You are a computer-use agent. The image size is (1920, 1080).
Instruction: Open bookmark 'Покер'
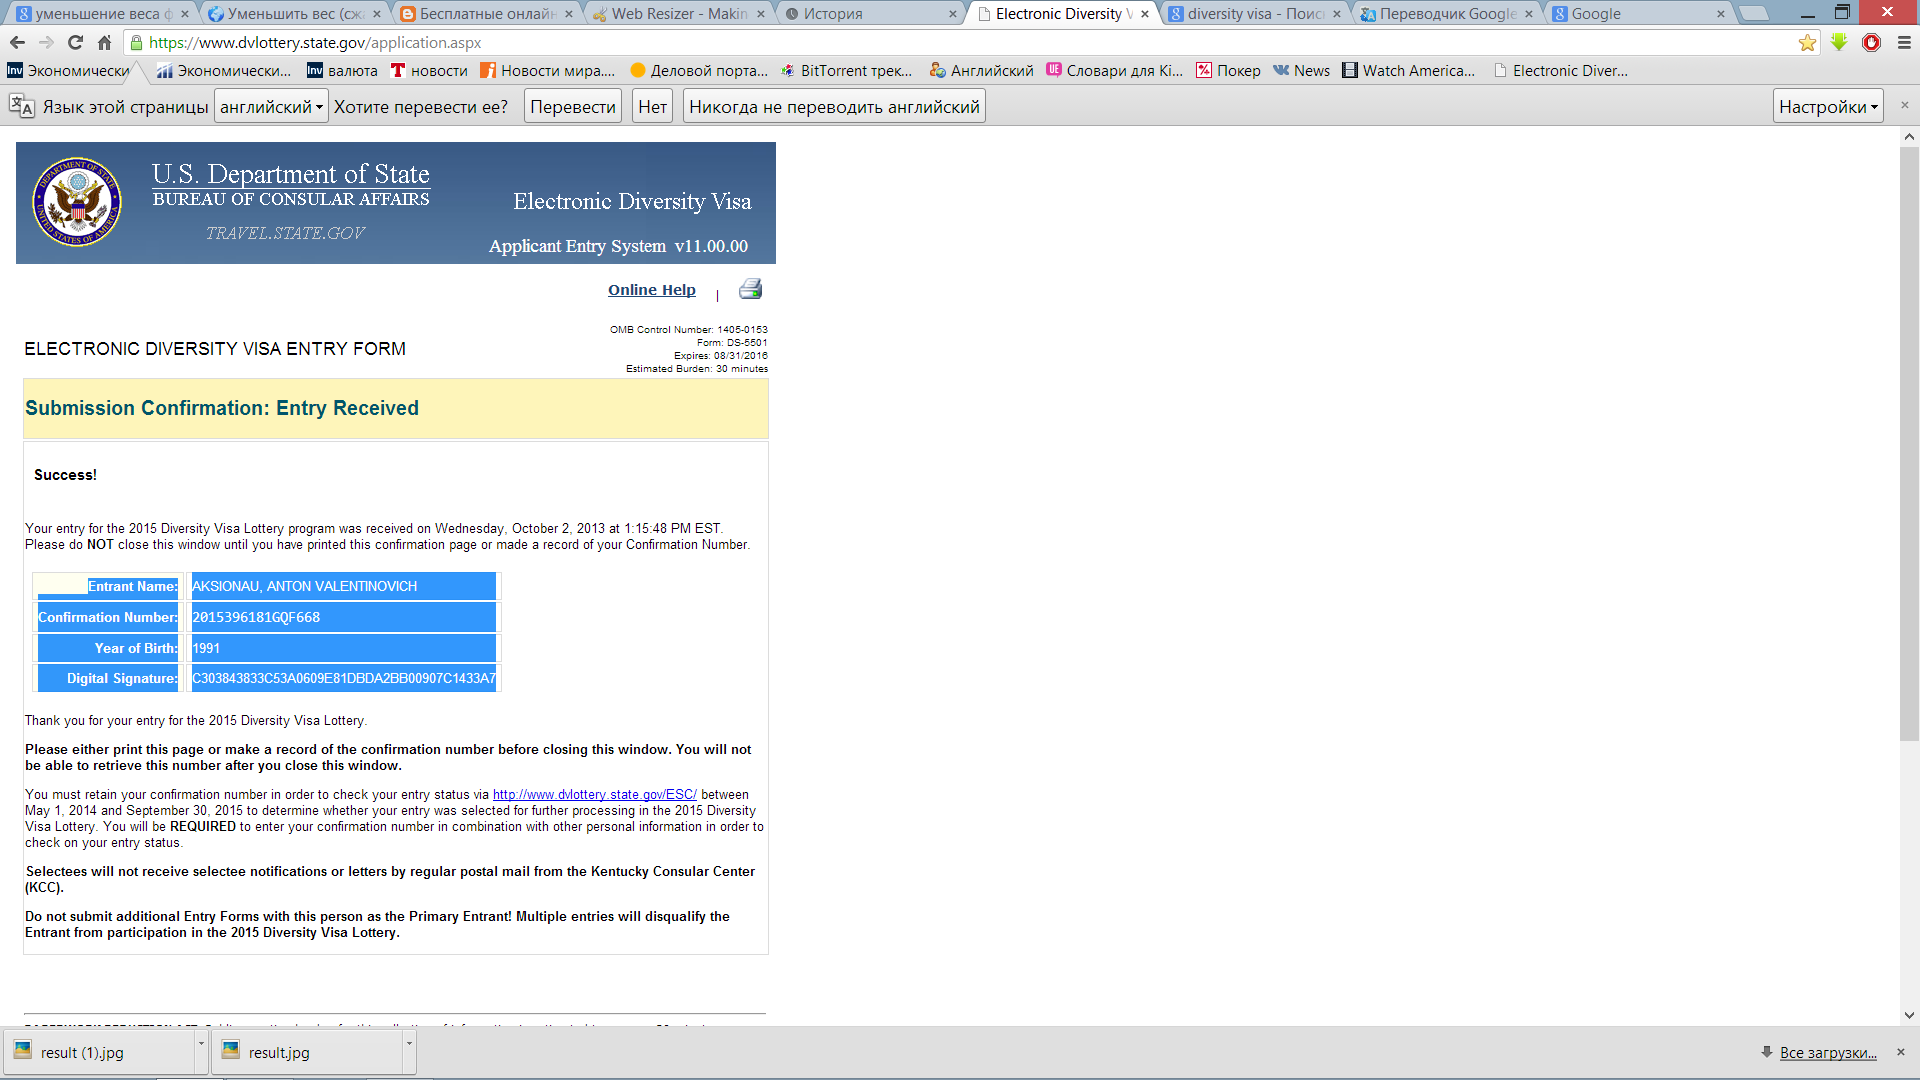[x=1229, y=70]
